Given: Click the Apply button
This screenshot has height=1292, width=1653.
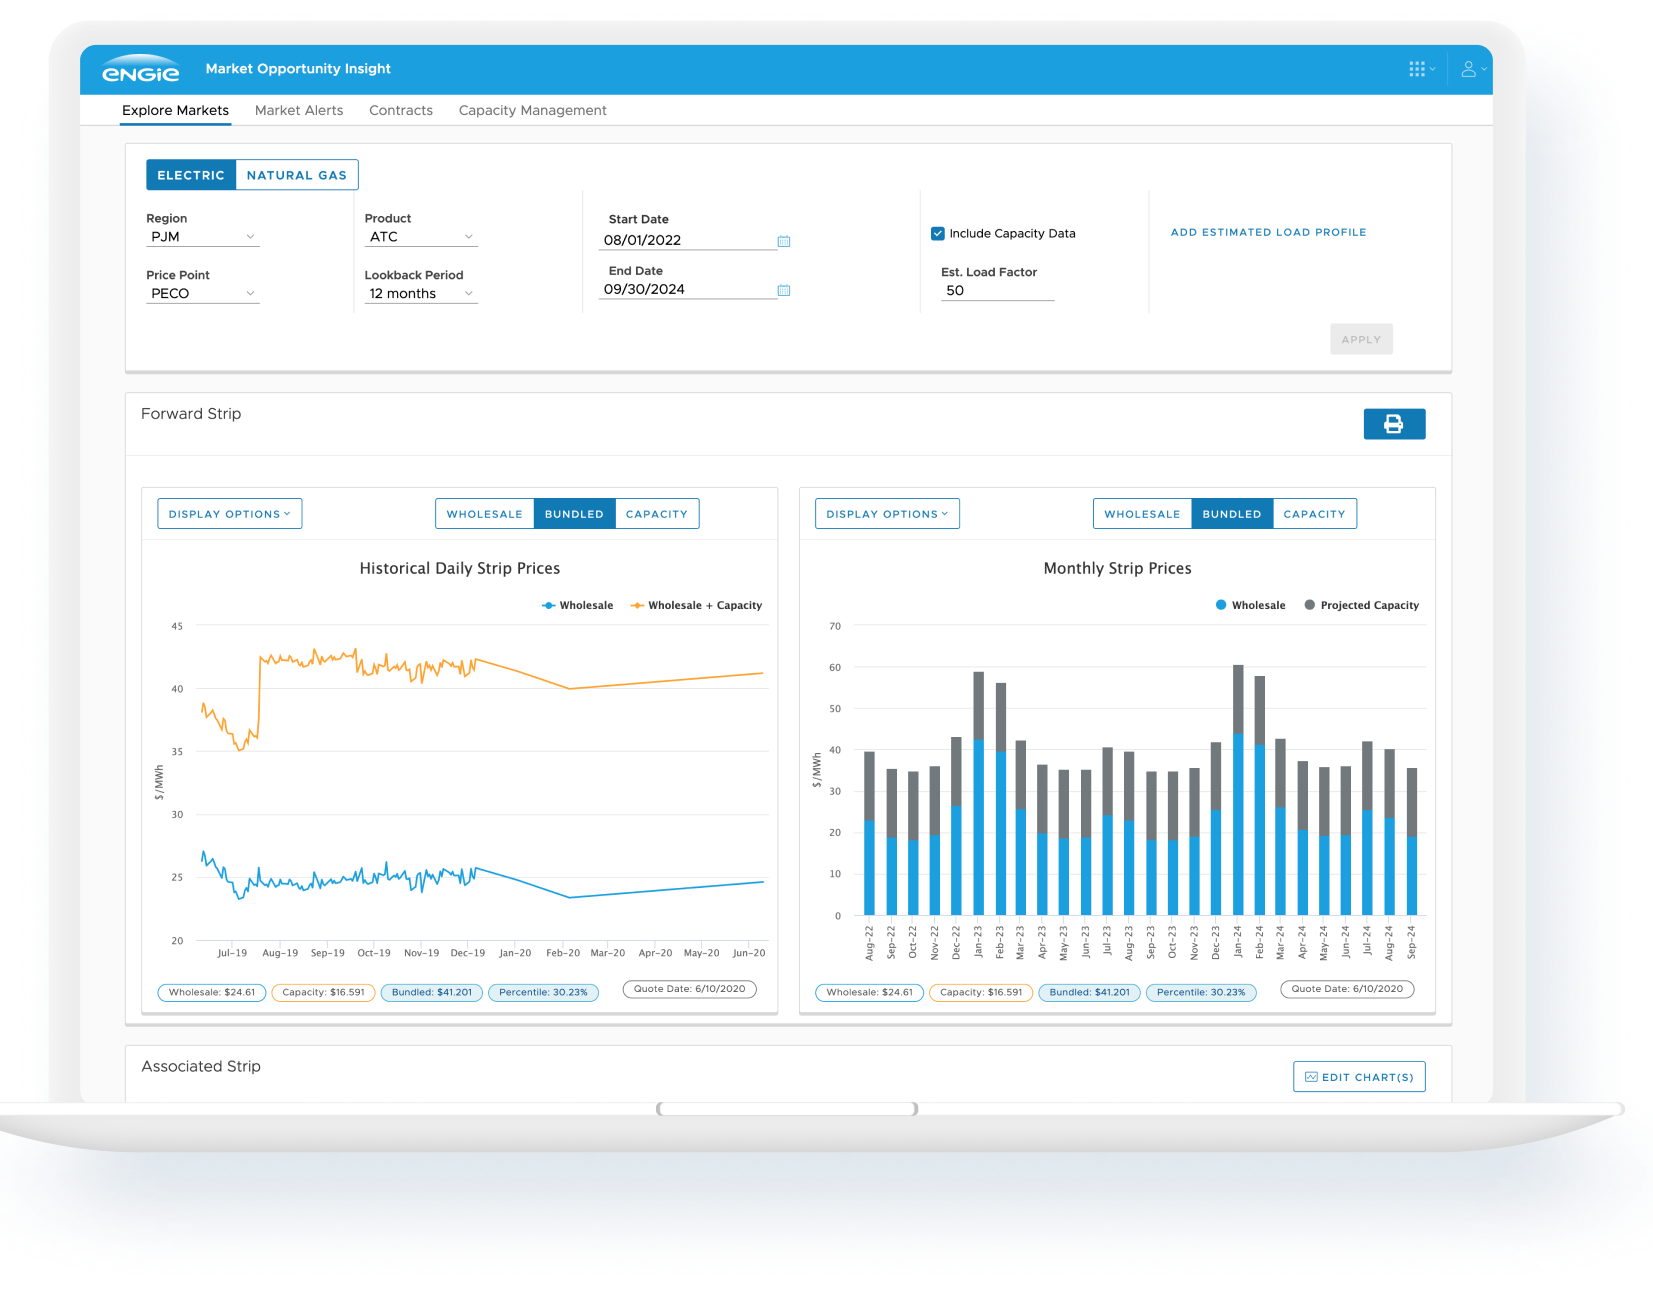Looking at the screenshot, I should pyautogui.click(x=1361, y=339).
